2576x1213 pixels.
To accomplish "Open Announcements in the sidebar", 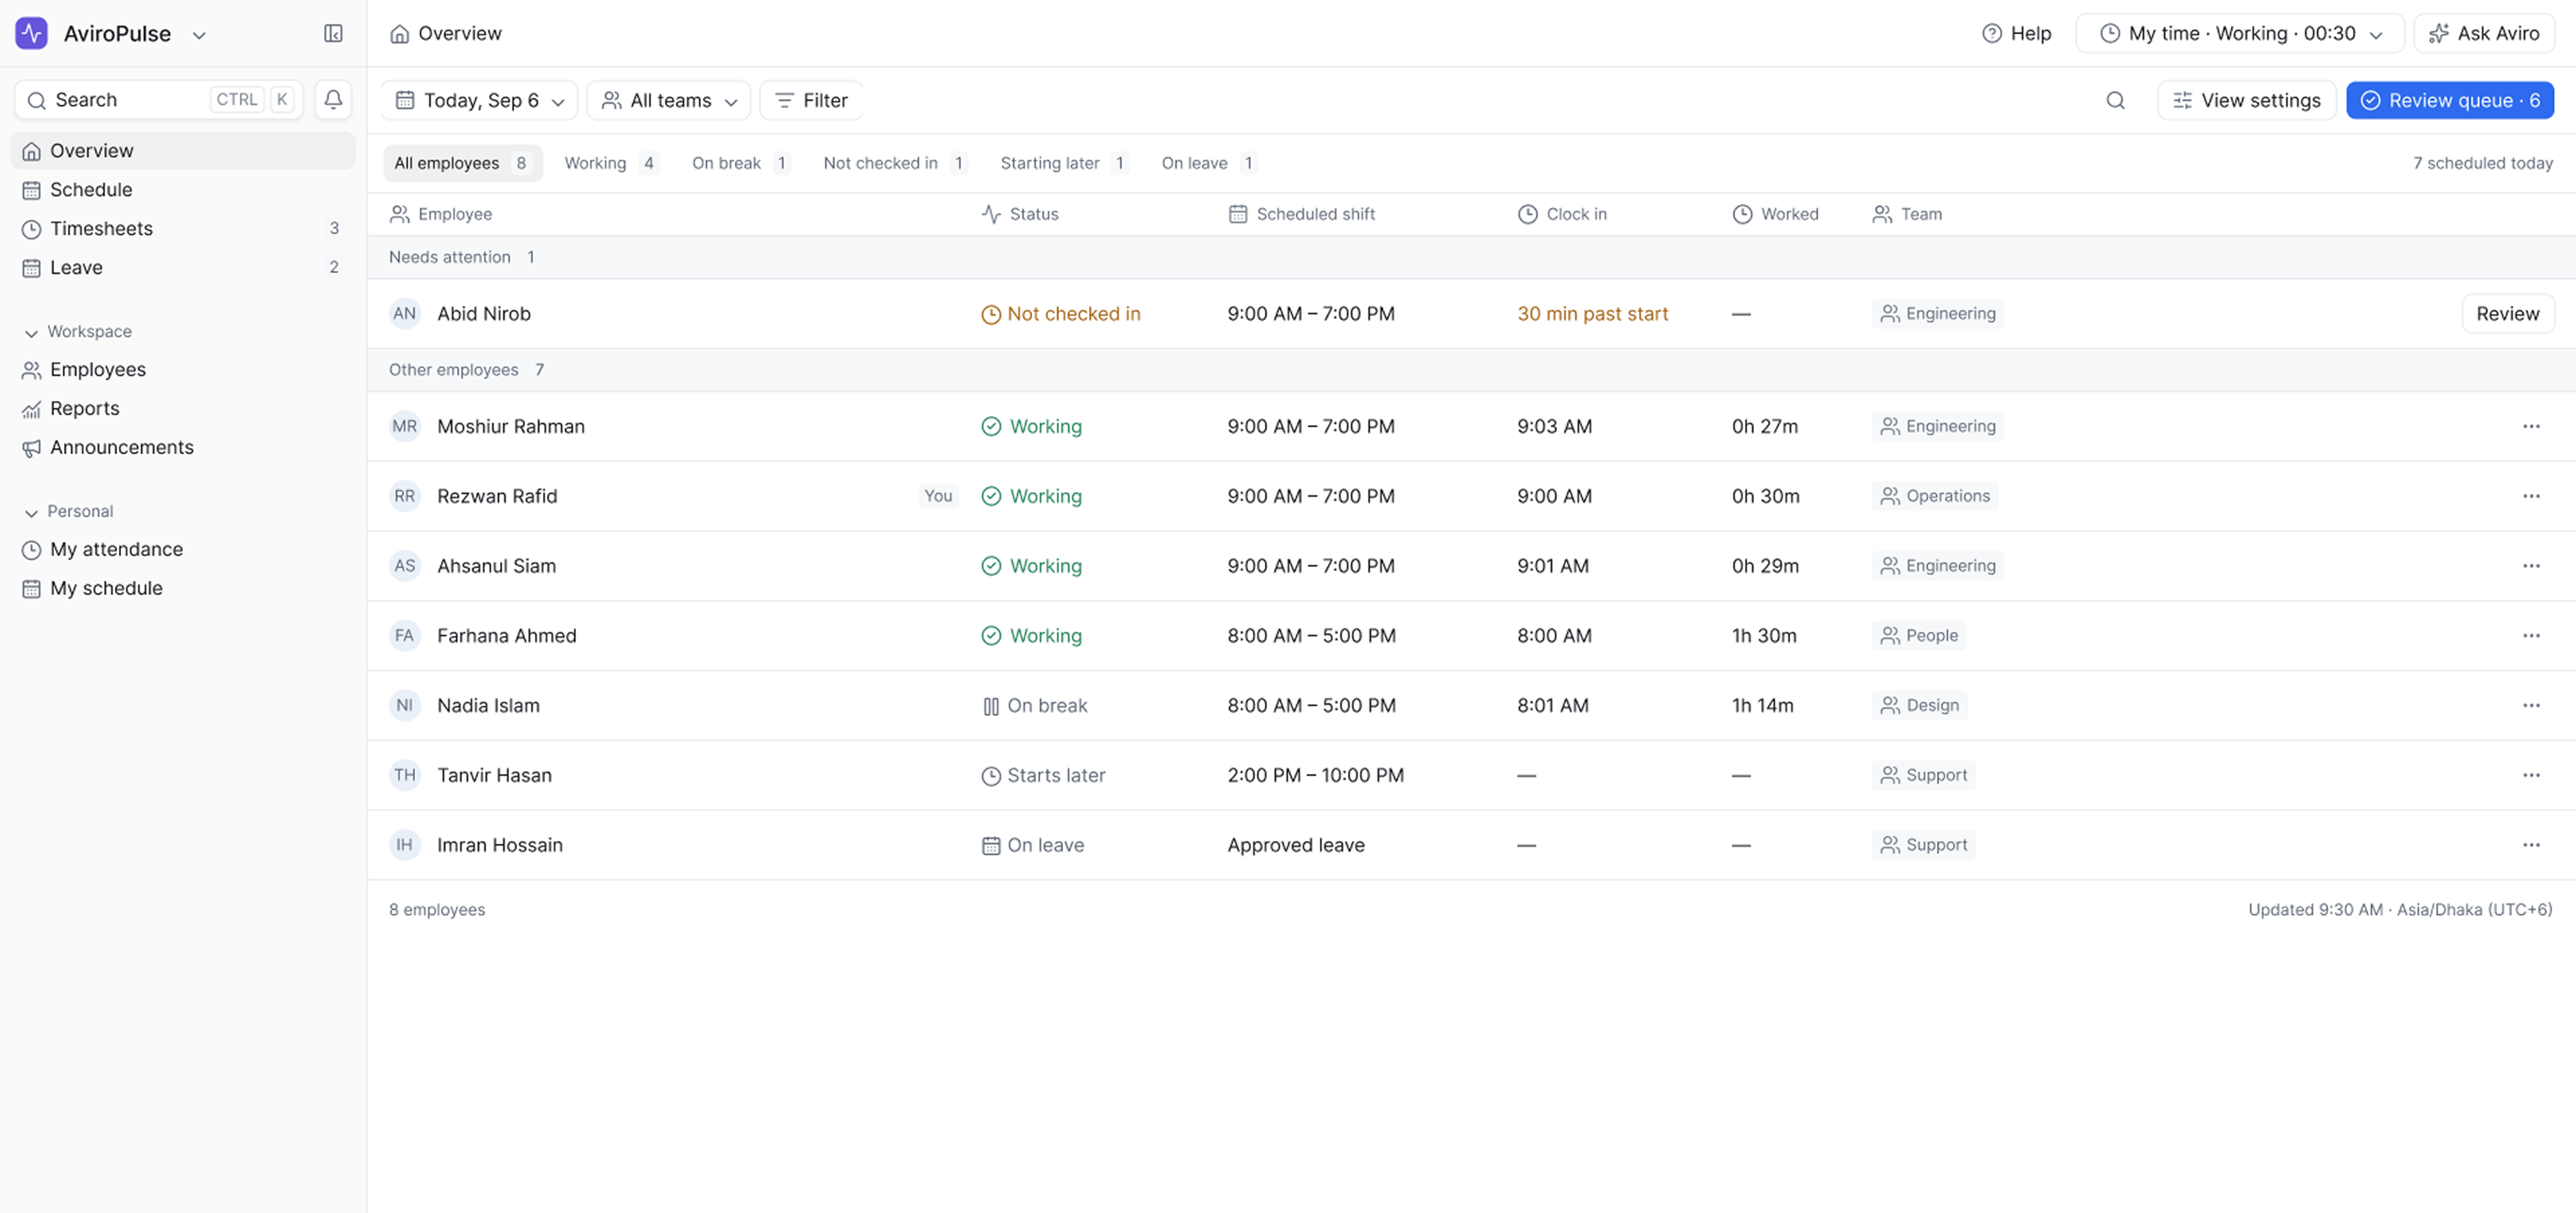I will (x=183, y=448).
